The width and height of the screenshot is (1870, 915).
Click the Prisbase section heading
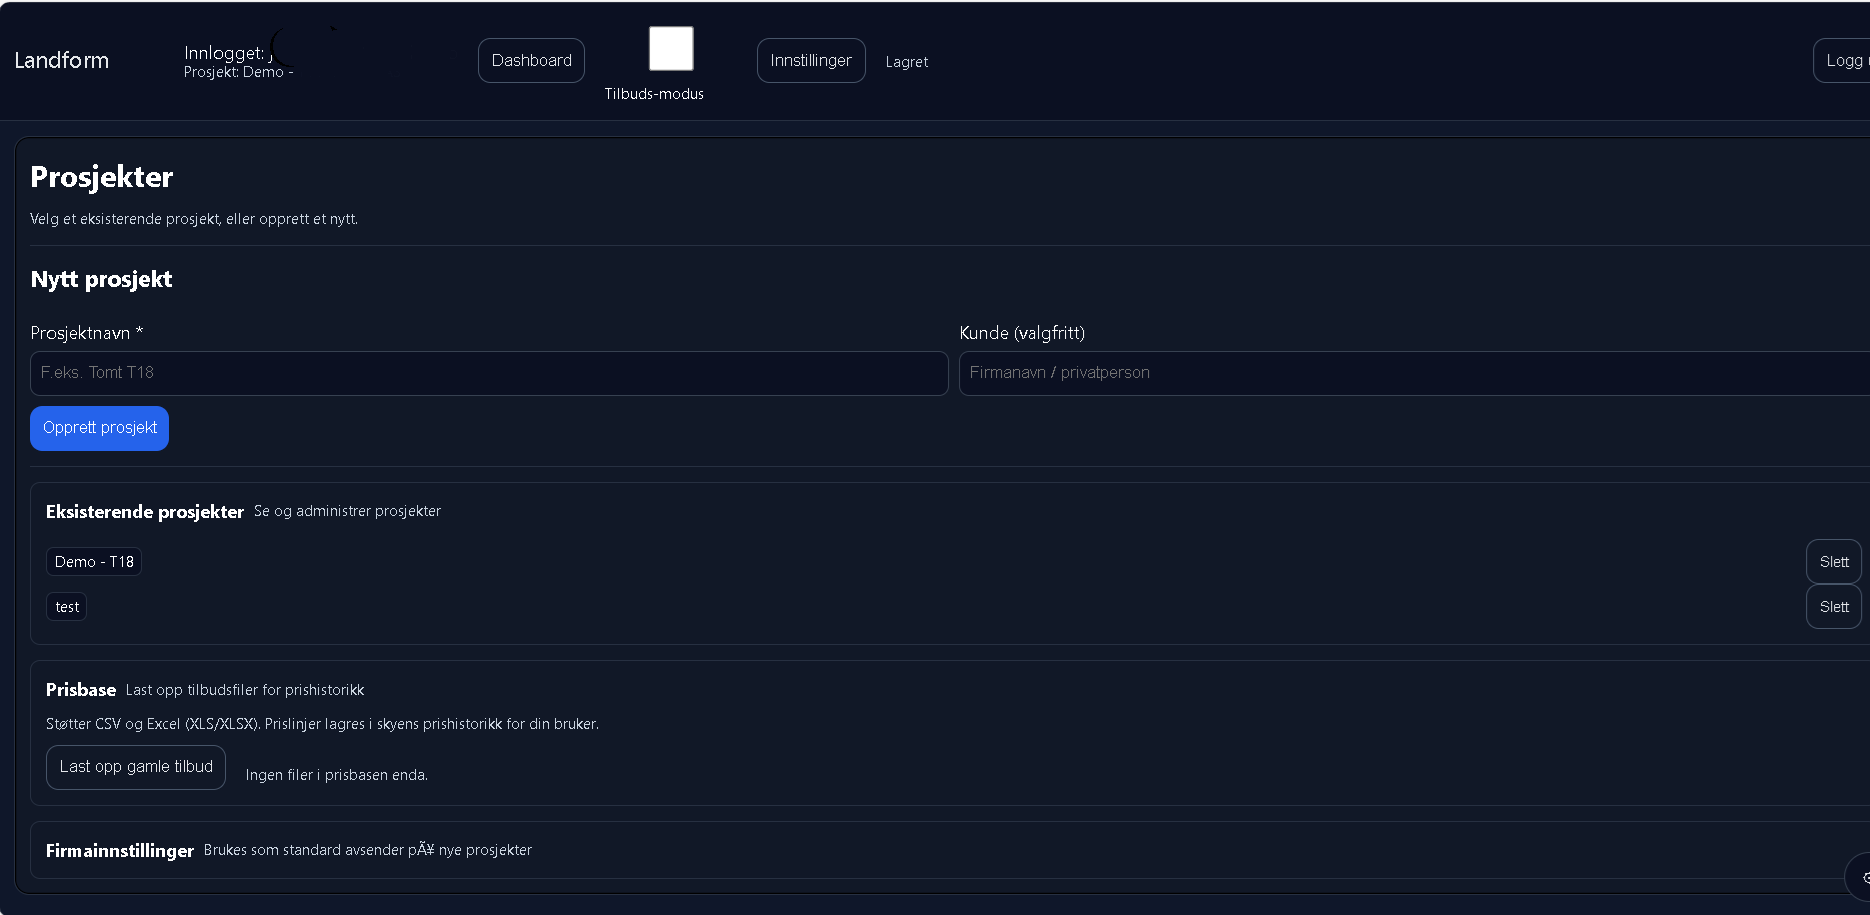click(81, 690)
